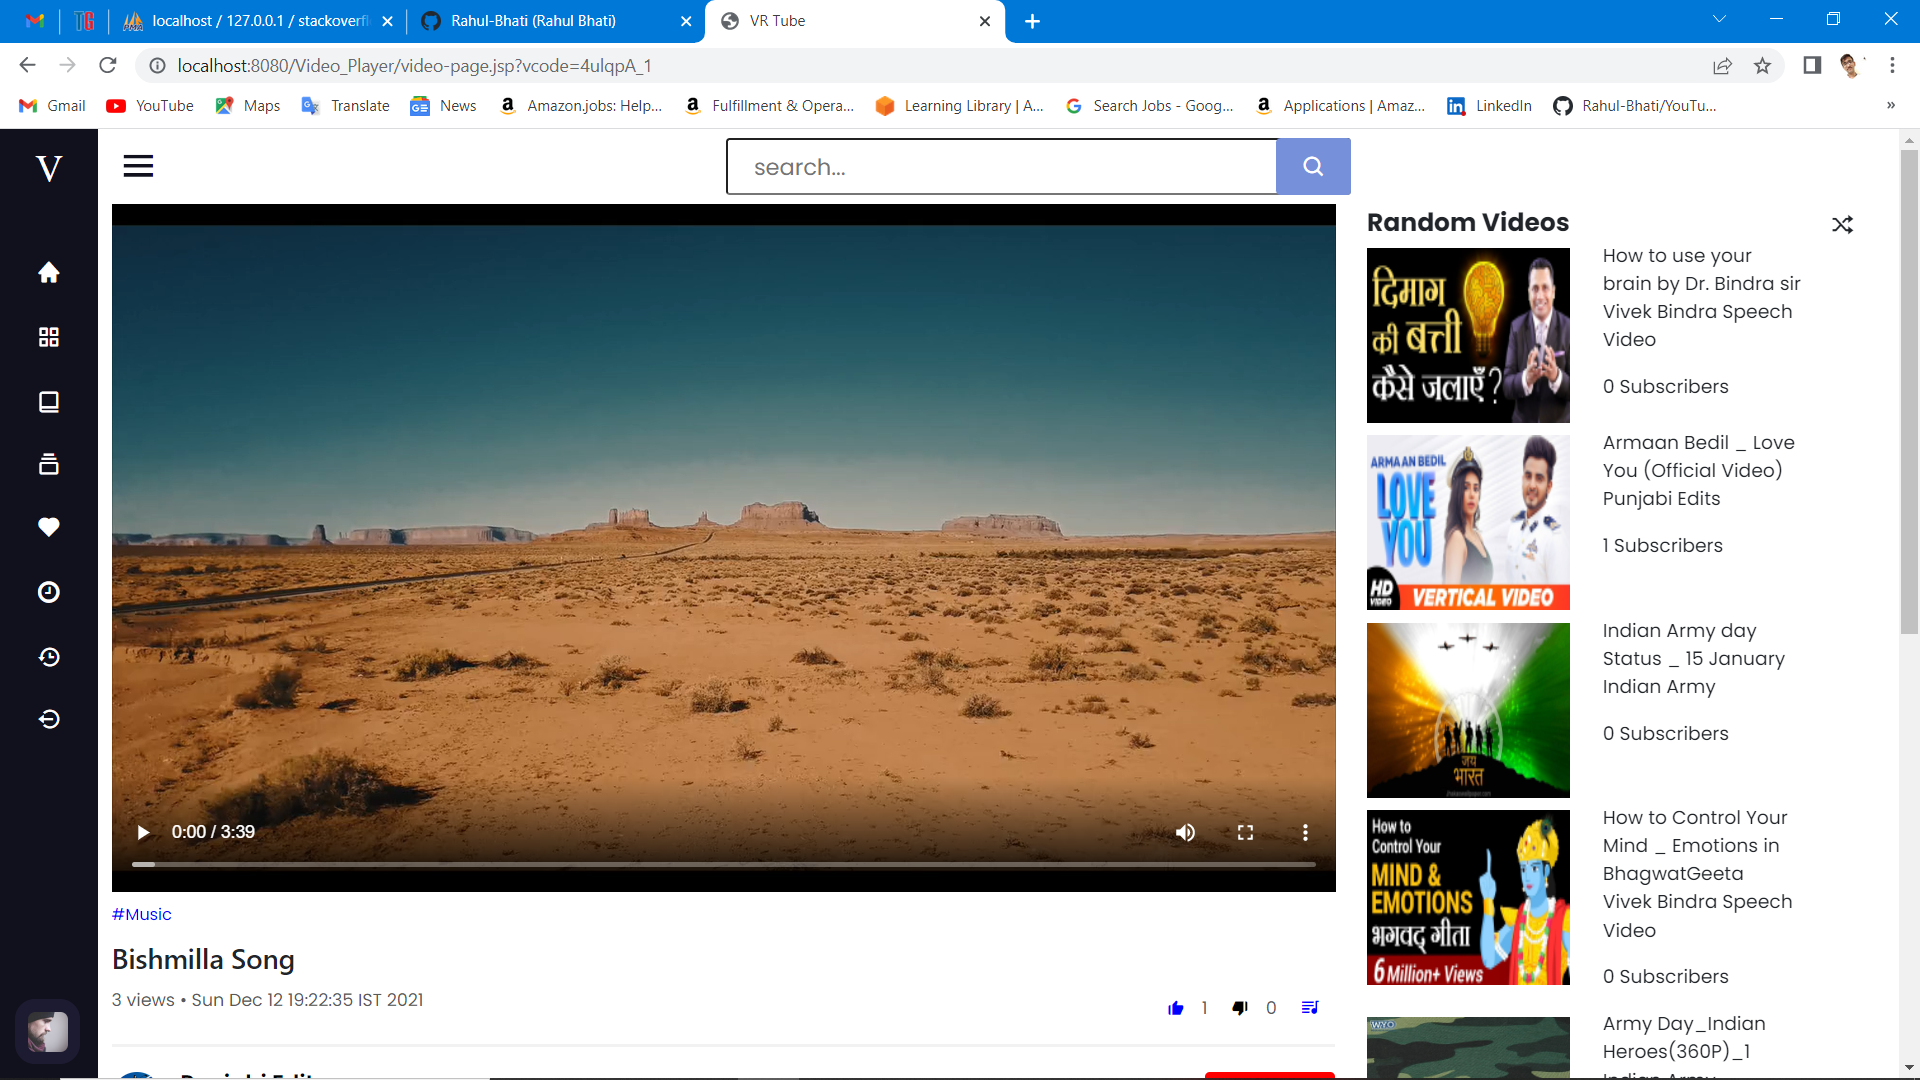Click the history icon in sidebar
The height and width of the screenshot is (1080, 1920).
48,657
